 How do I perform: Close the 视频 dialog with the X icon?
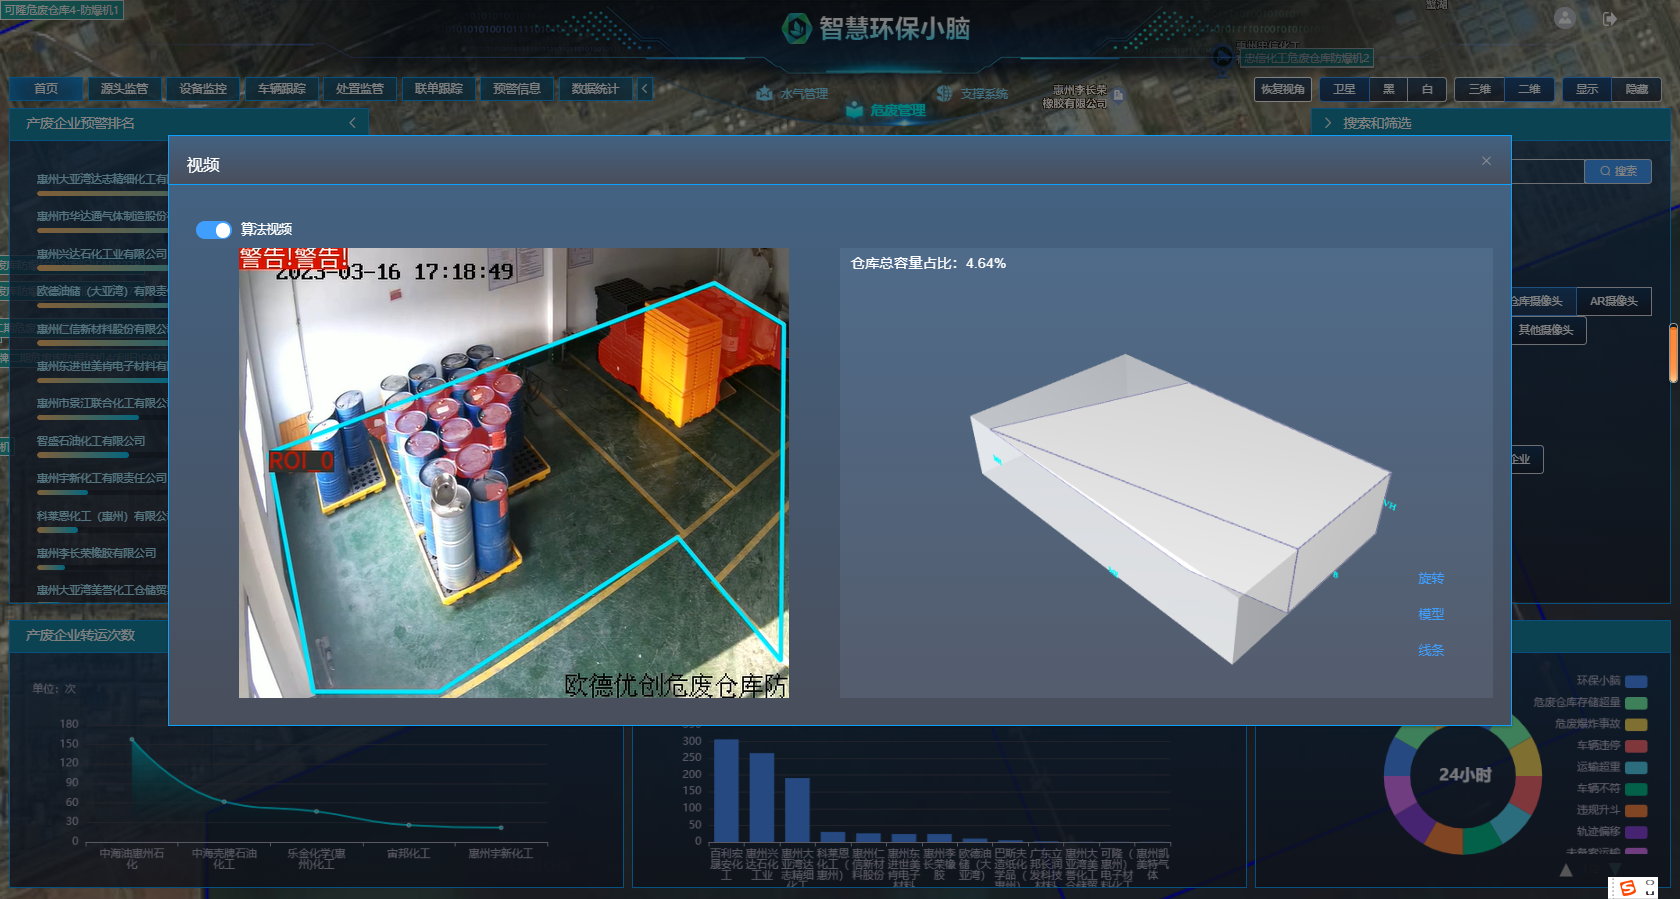click(1486, 161)
